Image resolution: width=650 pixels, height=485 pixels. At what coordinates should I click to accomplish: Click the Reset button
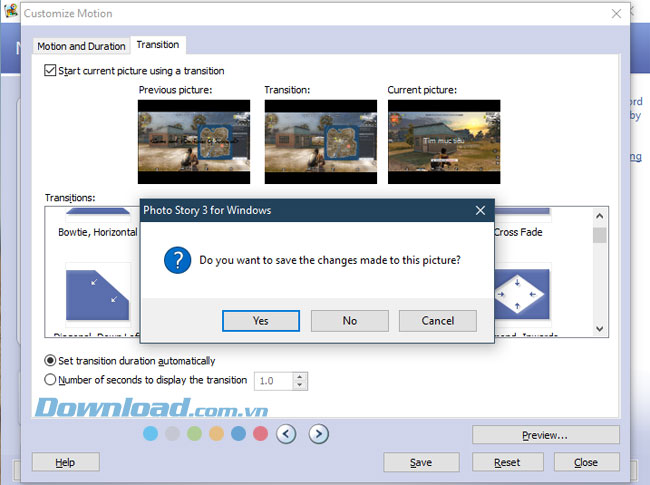(507, 462)
